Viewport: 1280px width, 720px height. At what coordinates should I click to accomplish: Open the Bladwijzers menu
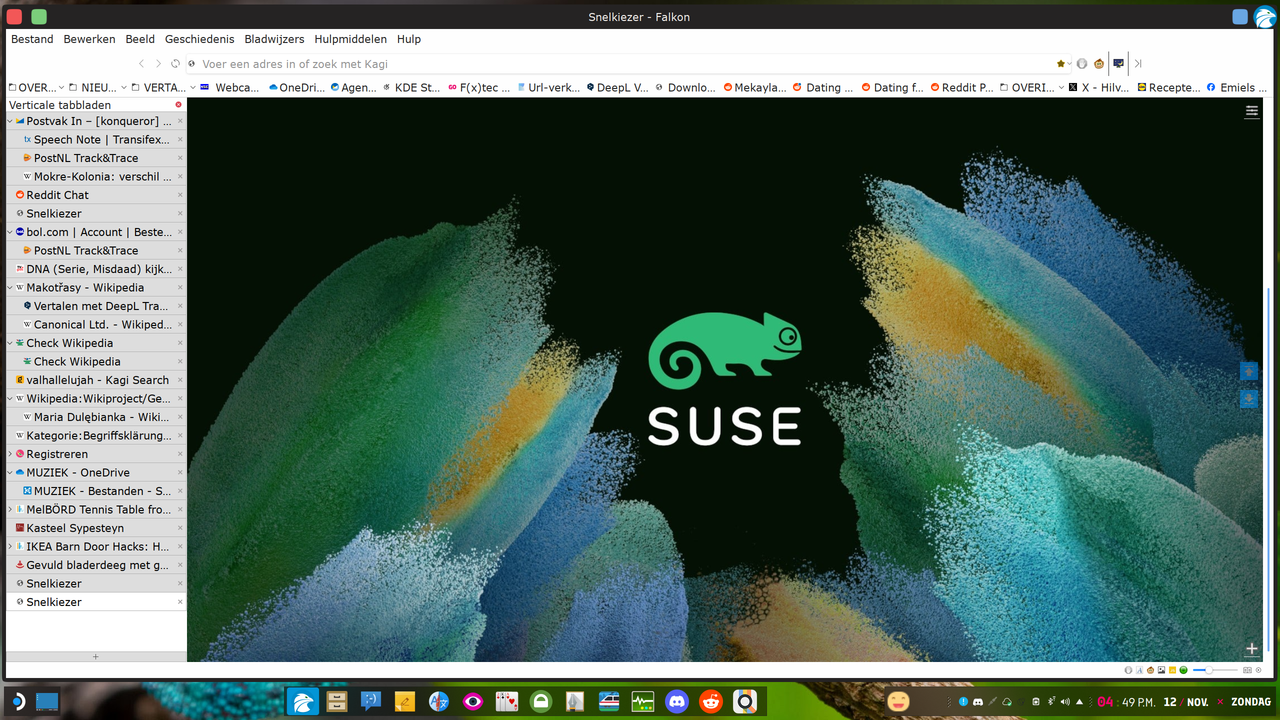point(274,39)
